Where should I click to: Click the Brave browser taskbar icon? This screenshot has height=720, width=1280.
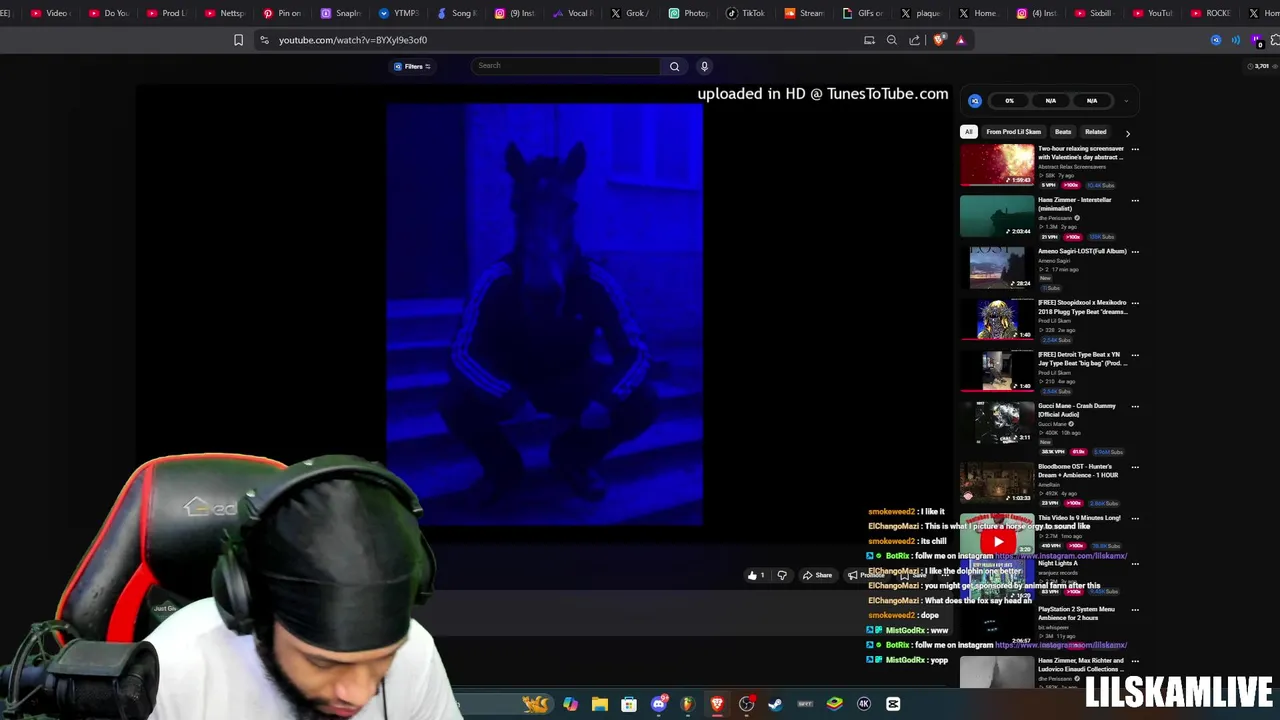(x=717, y=704)
